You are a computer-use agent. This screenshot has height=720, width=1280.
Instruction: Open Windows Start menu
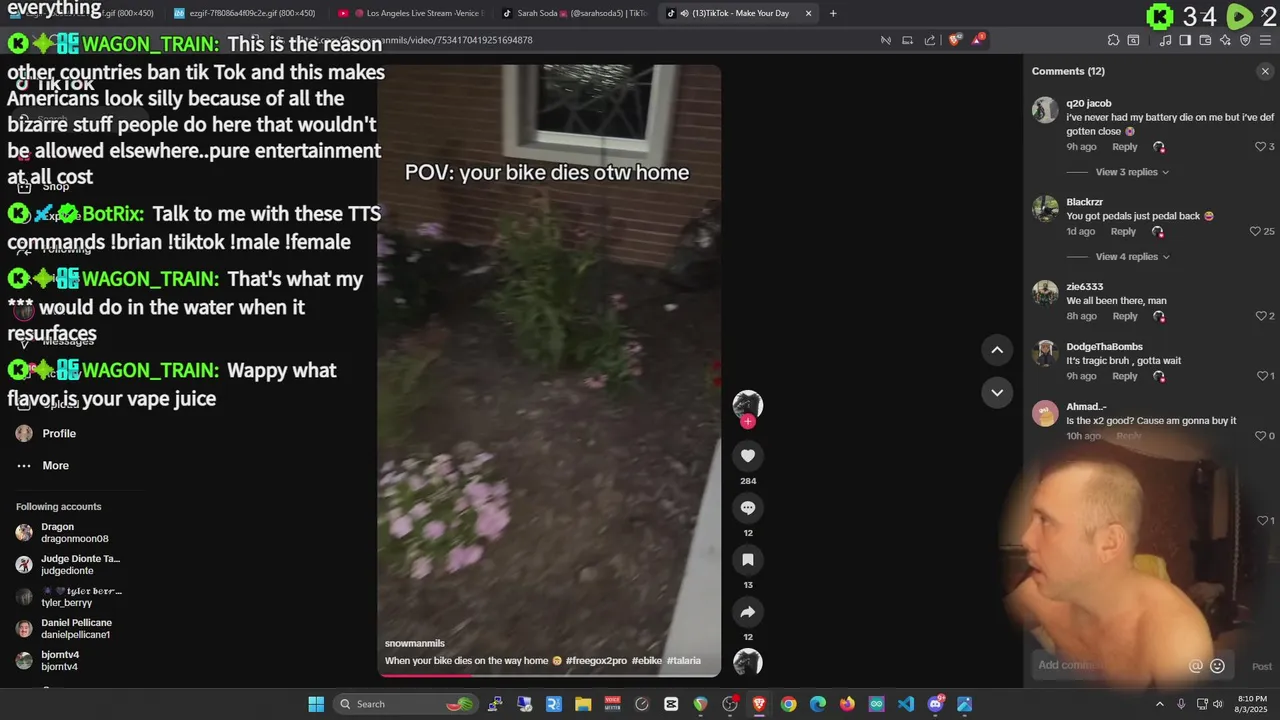316,704
